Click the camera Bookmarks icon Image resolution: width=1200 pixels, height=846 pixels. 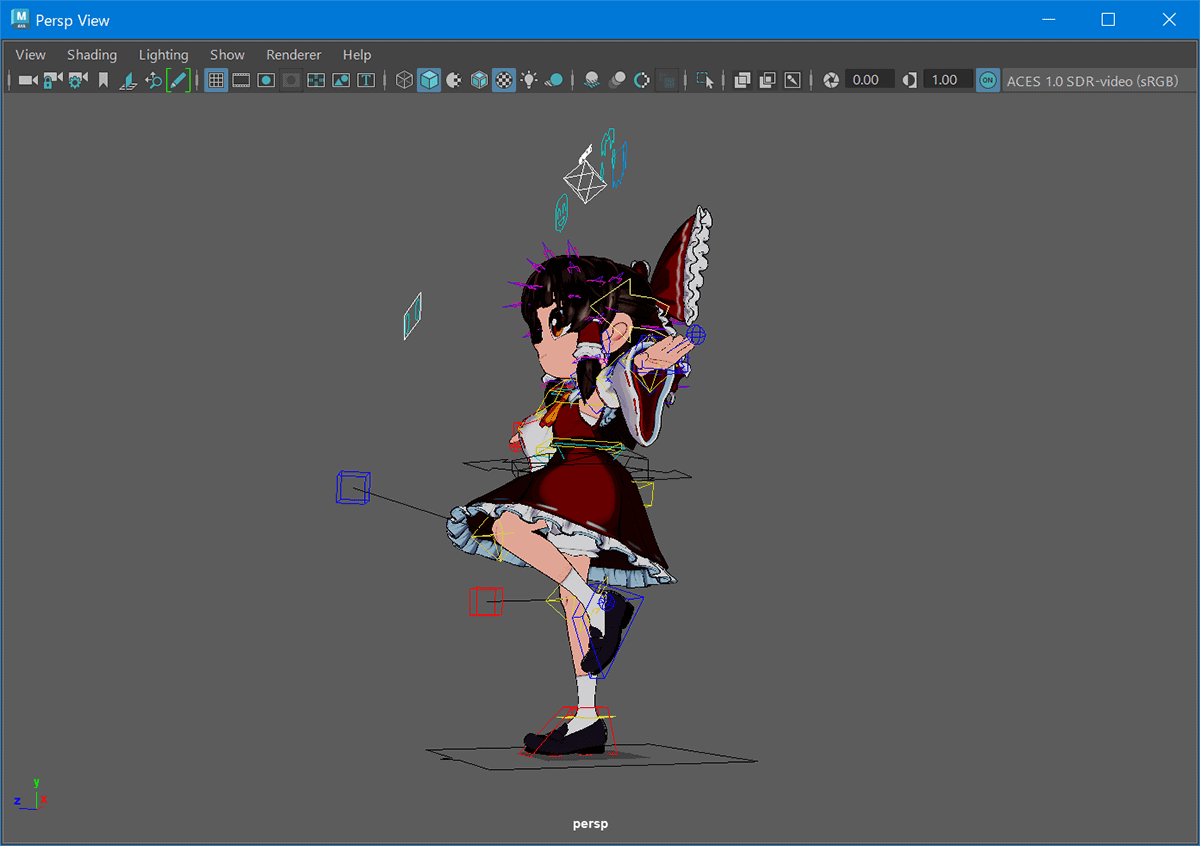[x=103, y=80]
